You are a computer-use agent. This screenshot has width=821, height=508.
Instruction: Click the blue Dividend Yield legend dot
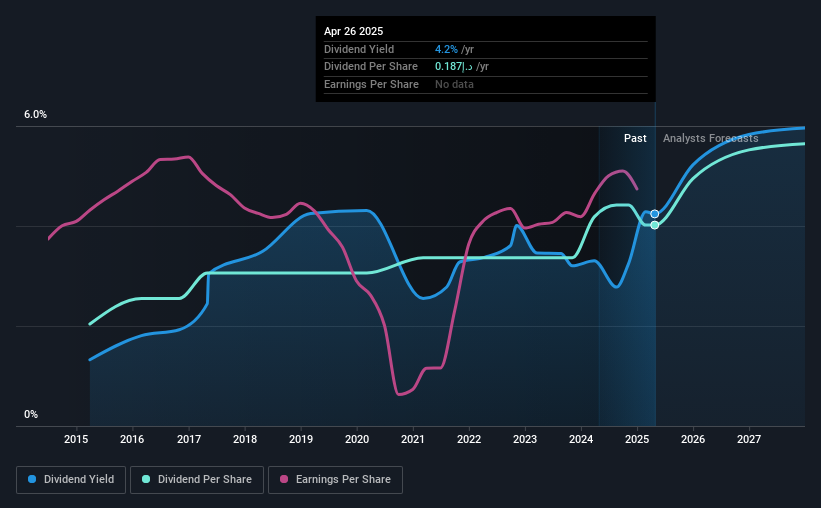(32, 479)
